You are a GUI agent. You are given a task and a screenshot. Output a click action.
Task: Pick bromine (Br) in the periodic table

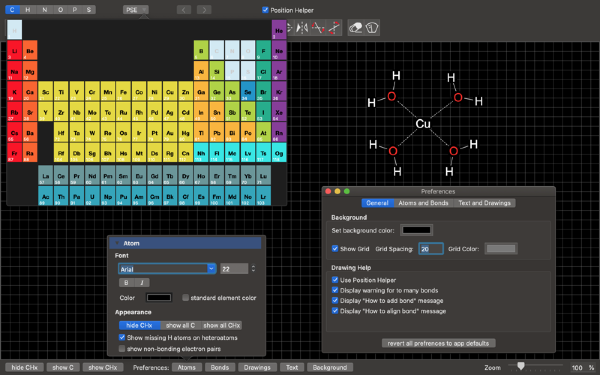263,91
